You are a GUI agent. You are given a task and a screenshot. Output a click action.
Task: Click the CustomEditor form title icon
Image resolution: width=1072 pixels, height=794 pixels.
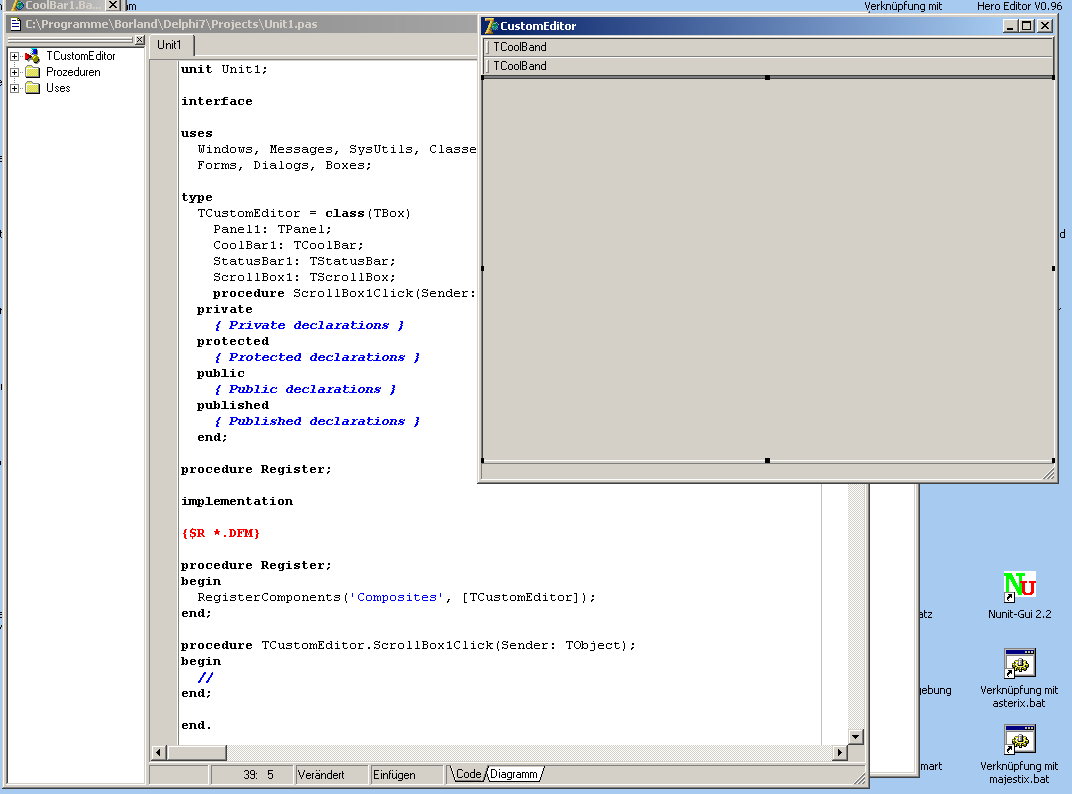[x=491, y=26]
